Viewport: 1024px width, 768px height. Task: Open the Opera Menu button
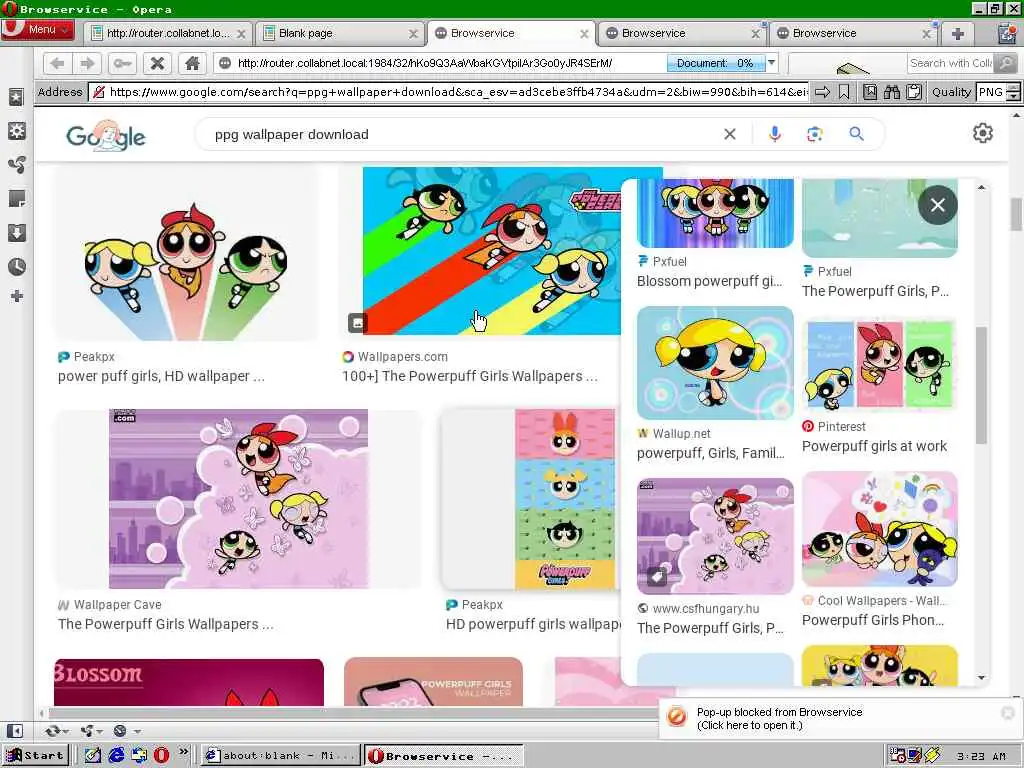point(38,30)
